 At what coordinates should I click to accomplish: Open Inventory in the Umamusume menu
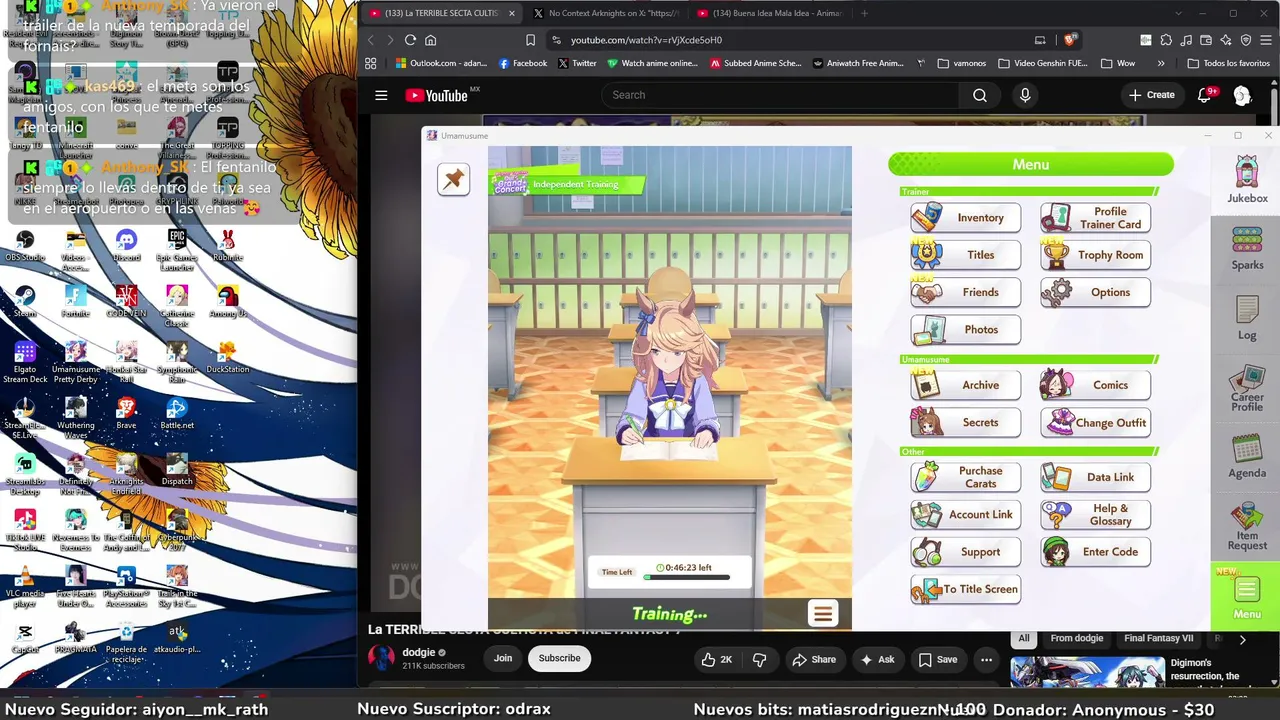pos(966,218)
